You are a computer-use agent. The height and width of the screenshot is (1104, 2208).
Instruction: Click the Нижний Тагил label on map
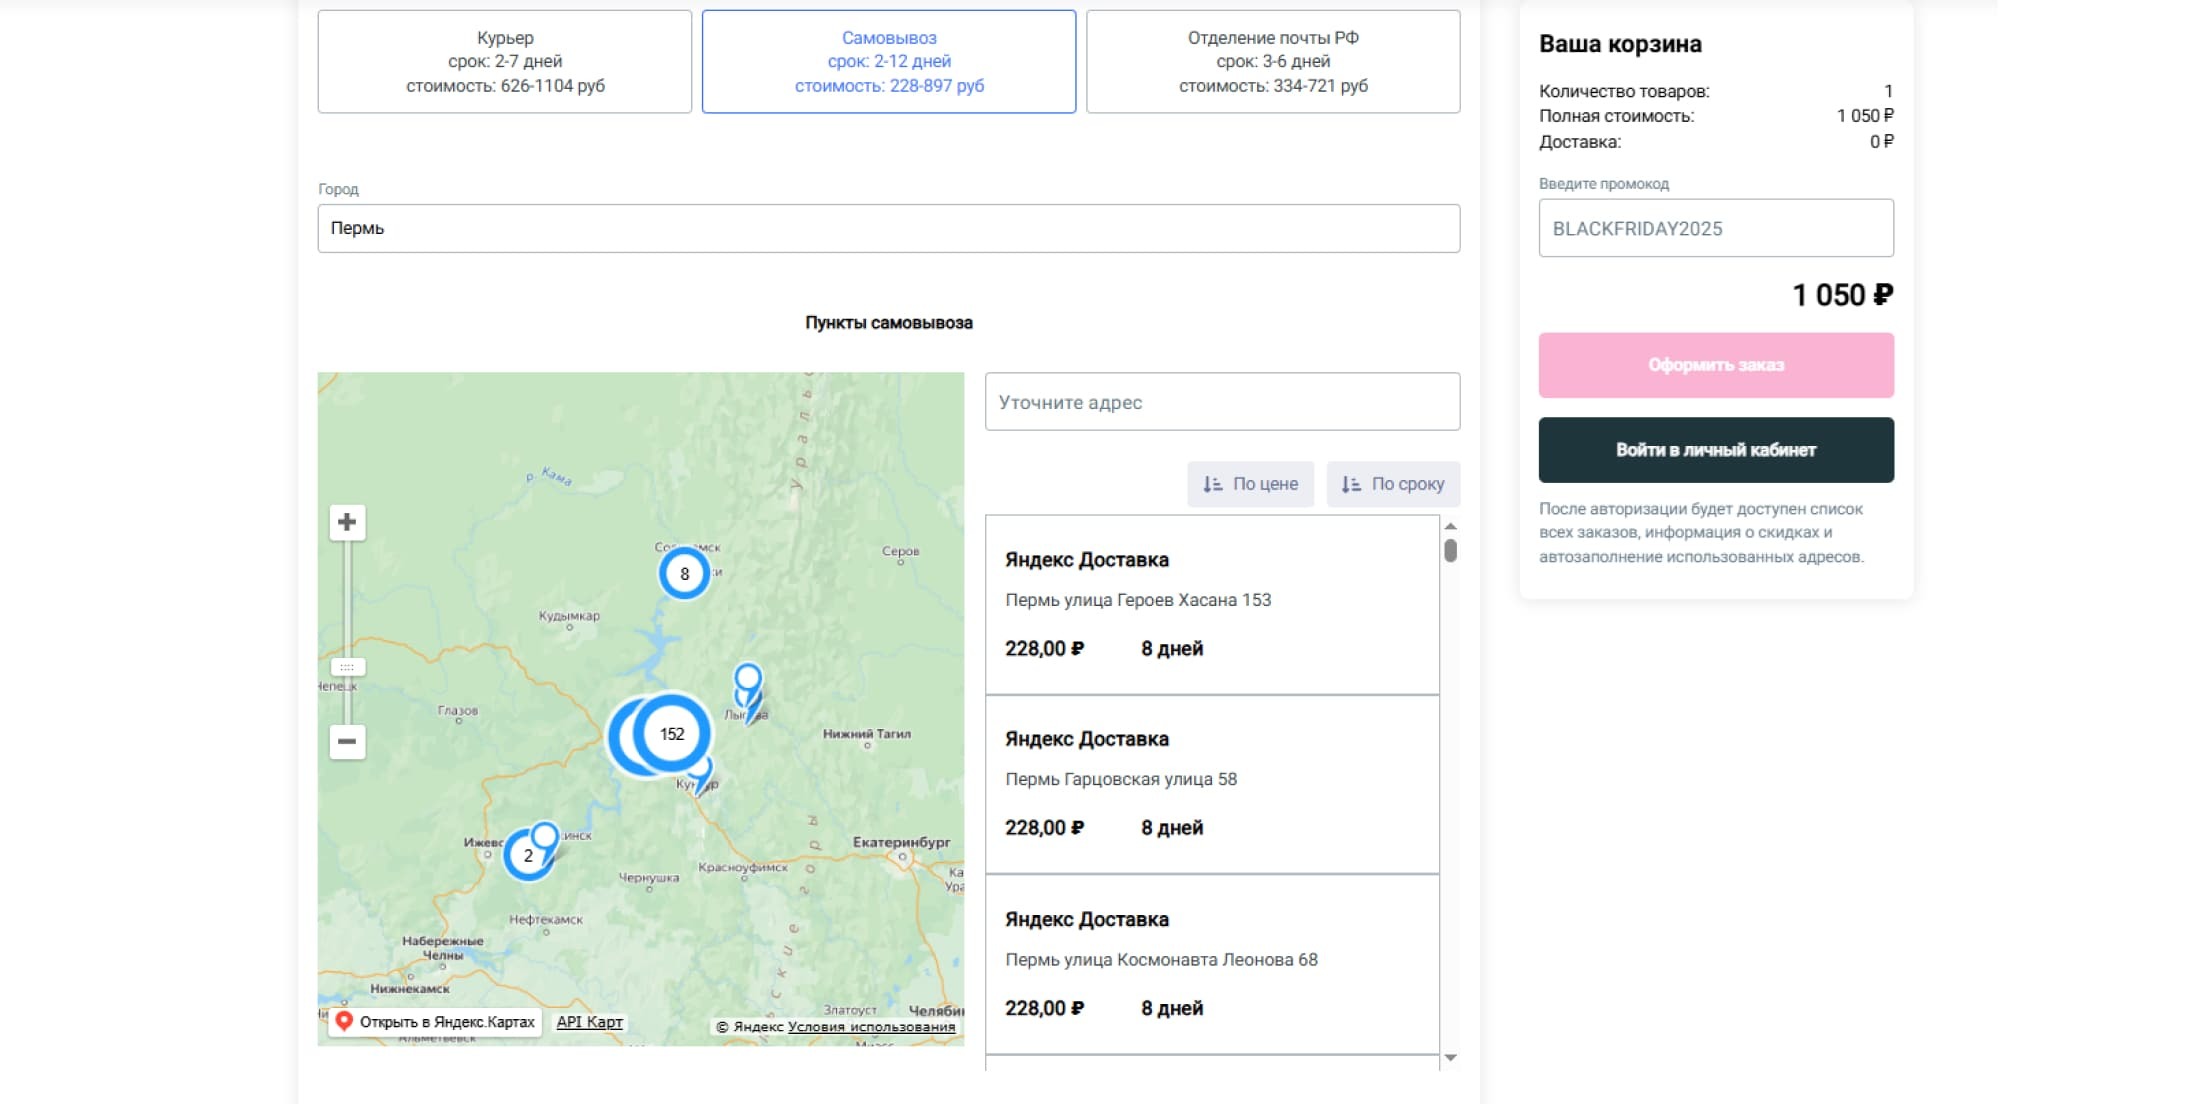tap(866, 733)
